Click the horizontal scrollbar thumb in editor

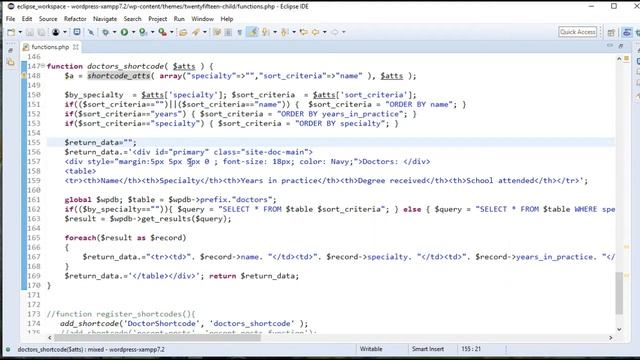157,338
